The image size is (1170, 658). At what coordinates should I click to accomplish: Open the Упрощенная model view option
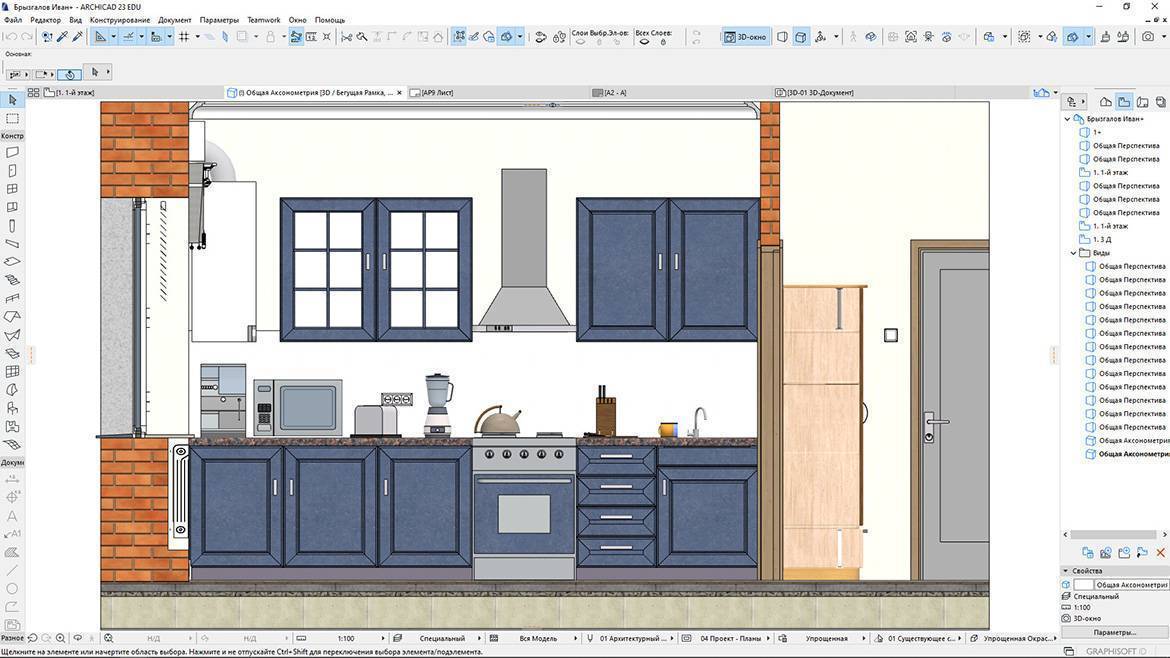827,638
